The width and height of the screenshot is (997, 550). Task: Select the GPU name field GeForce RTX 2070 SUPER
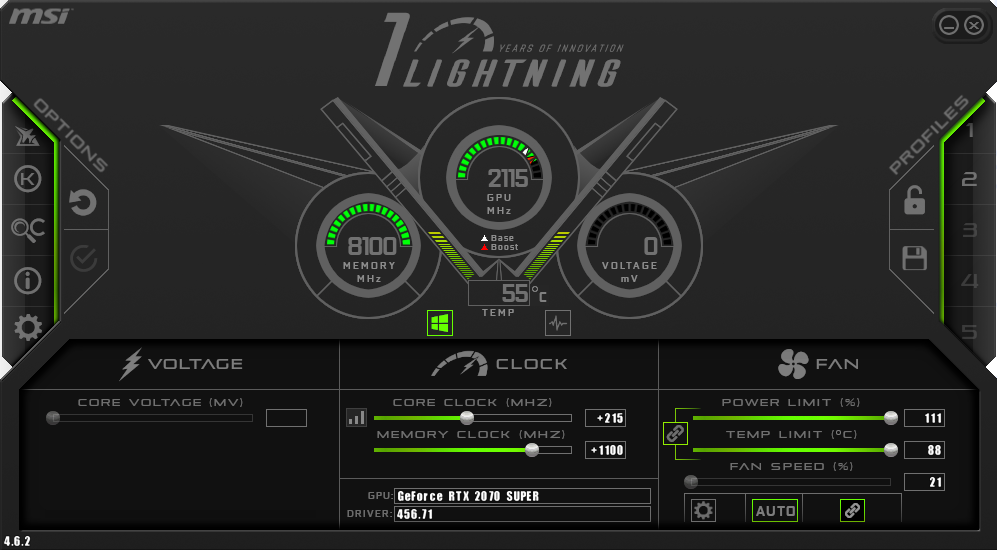click(522, 496)
